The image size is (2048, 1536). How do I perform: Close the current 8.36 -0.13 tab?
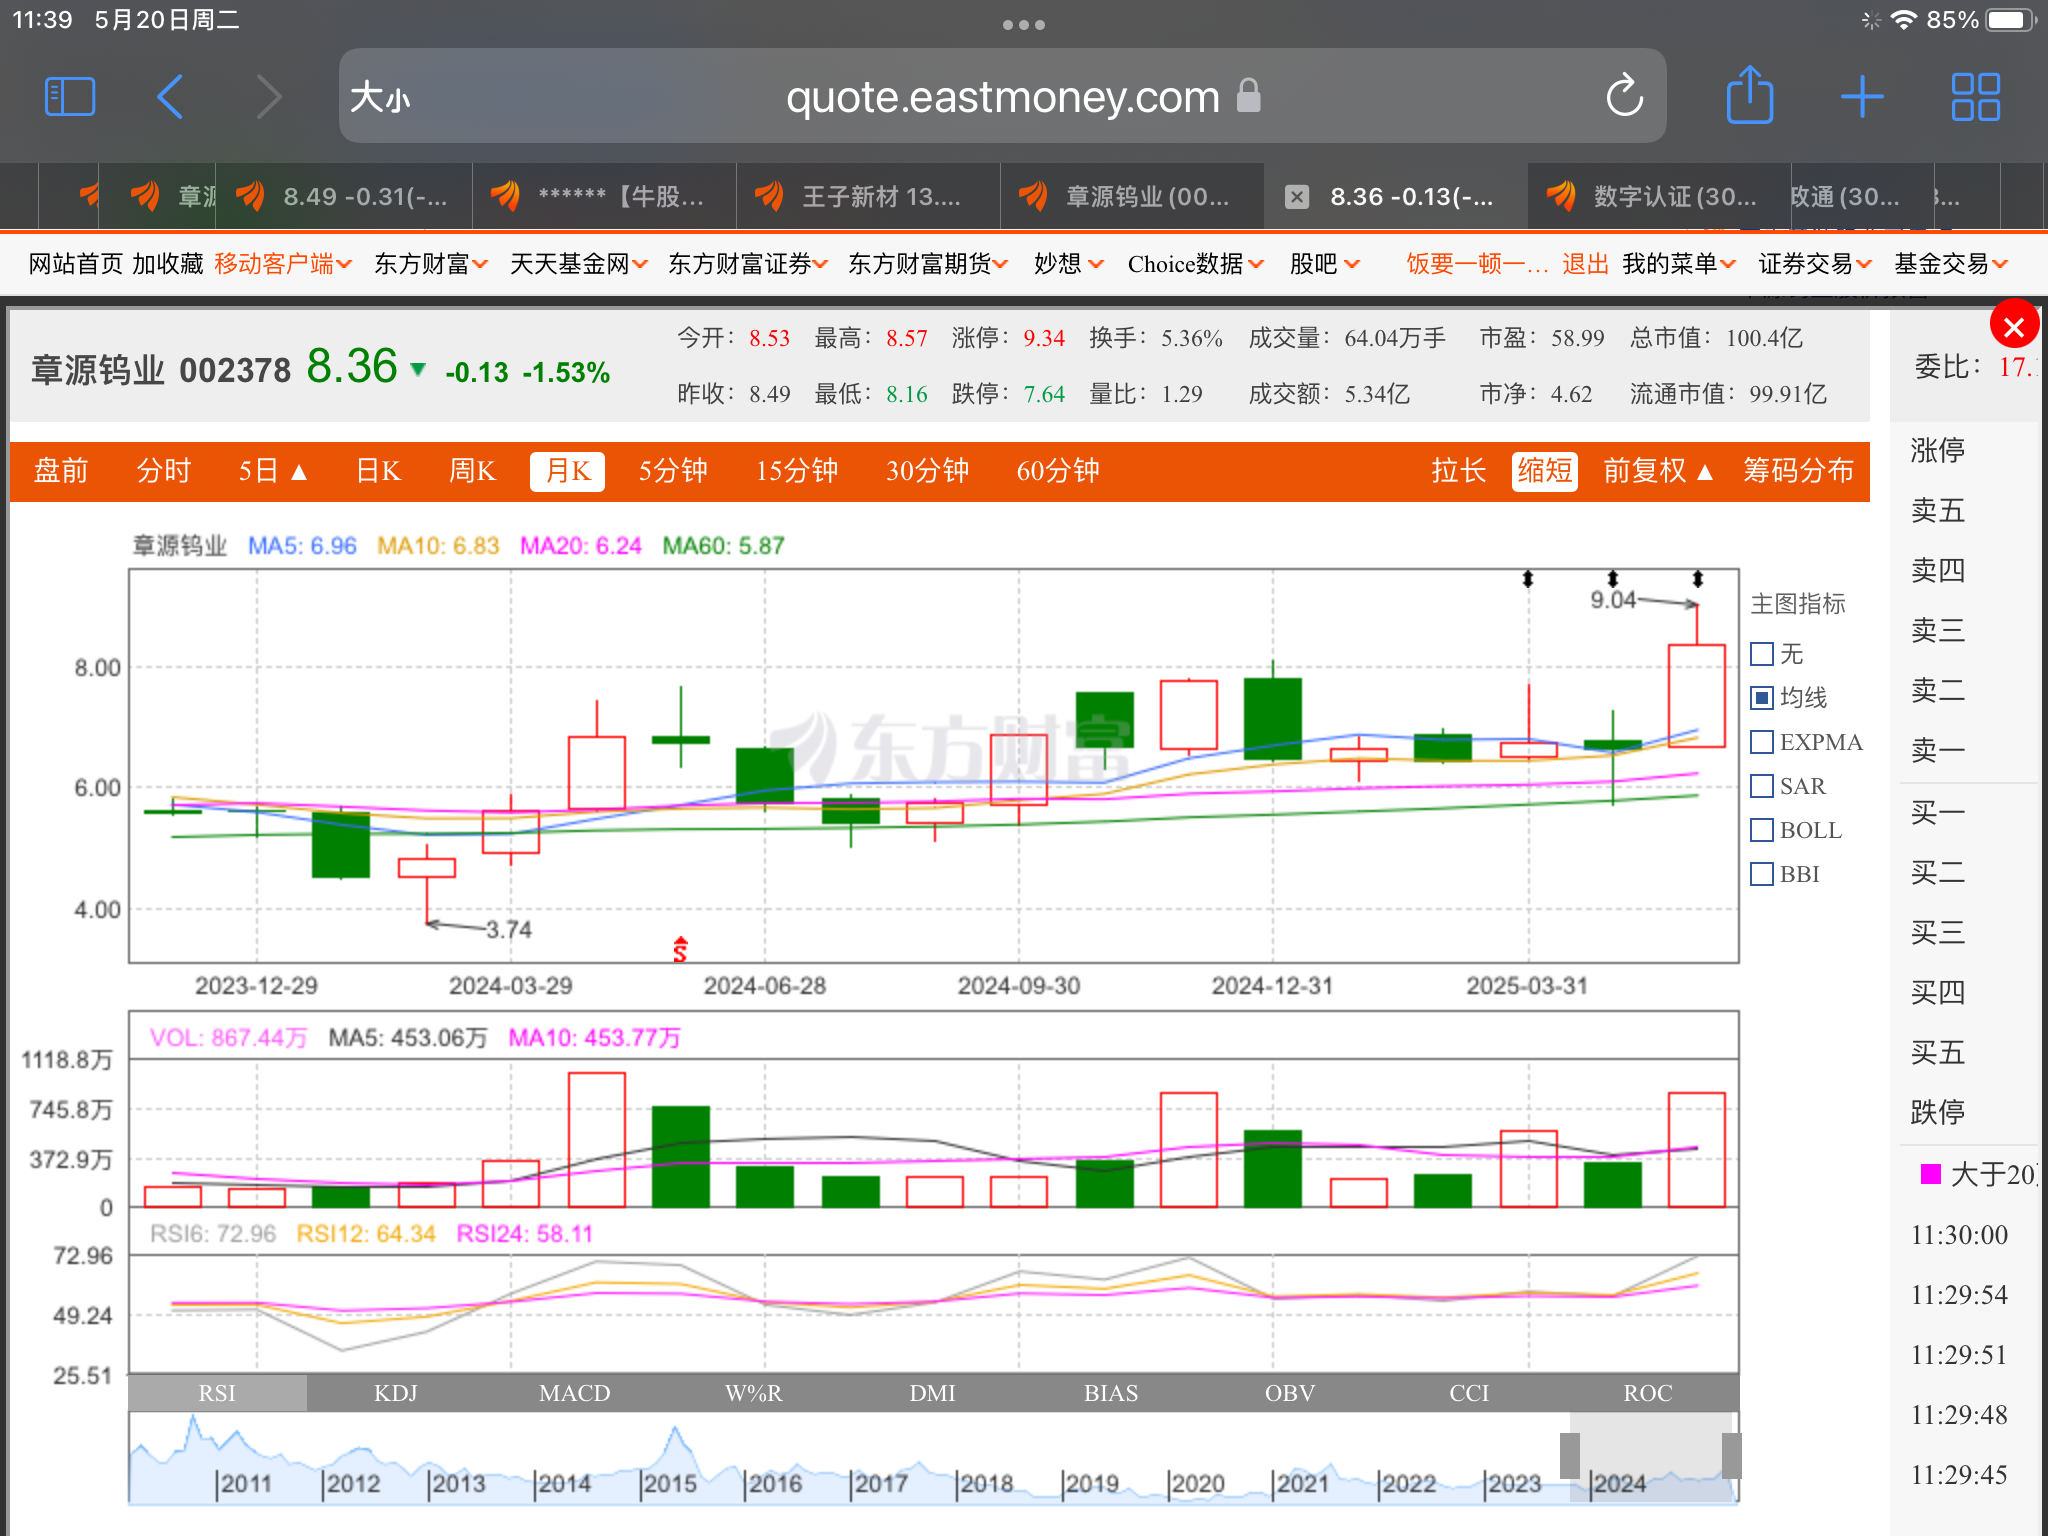point(1296,197)
